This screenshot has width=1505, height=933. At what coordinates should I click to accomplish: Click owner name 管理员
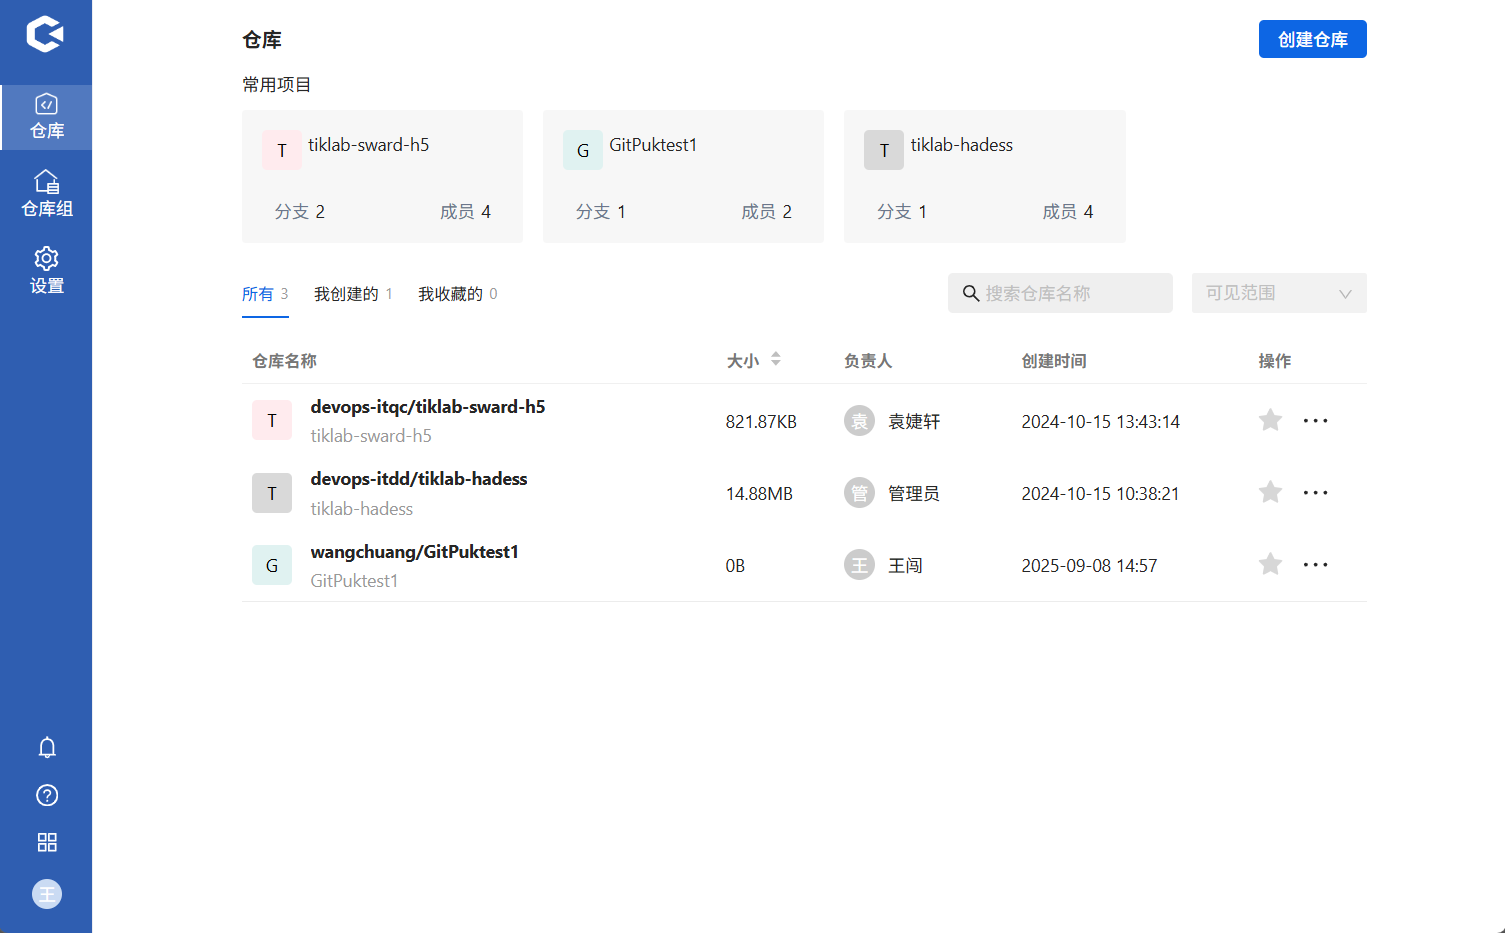click(x=914, y=494)
